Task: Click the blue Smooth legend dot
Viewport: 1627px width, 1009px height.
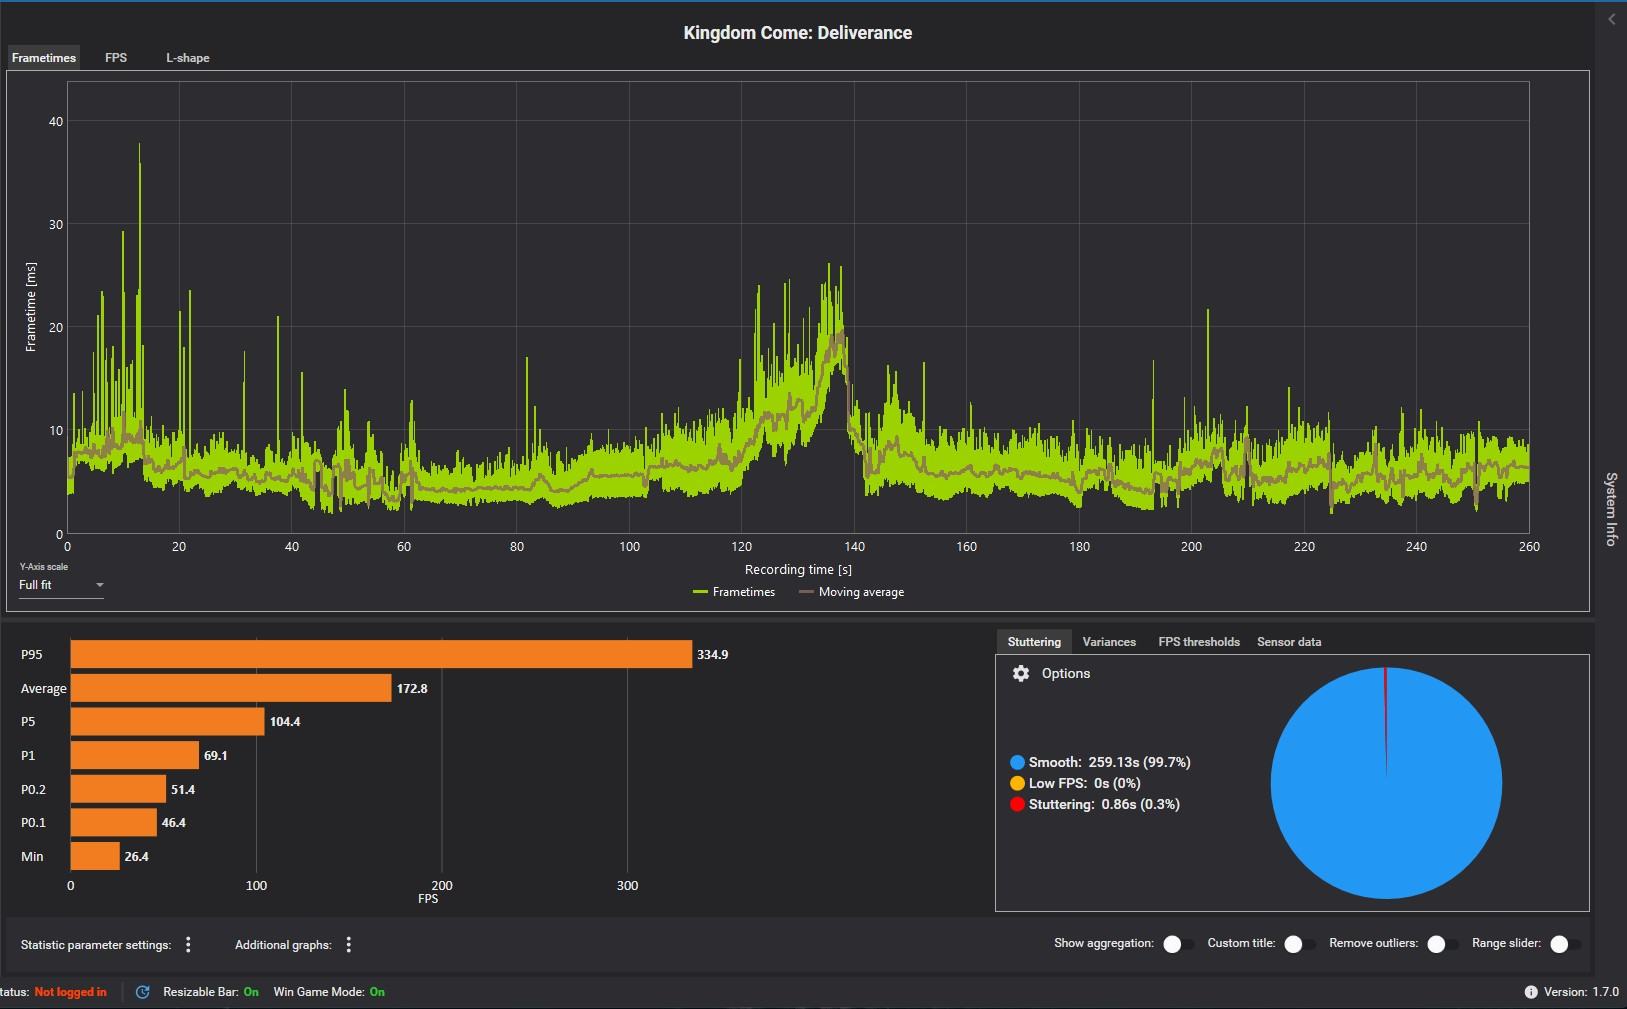Action: click(1017, 762)
